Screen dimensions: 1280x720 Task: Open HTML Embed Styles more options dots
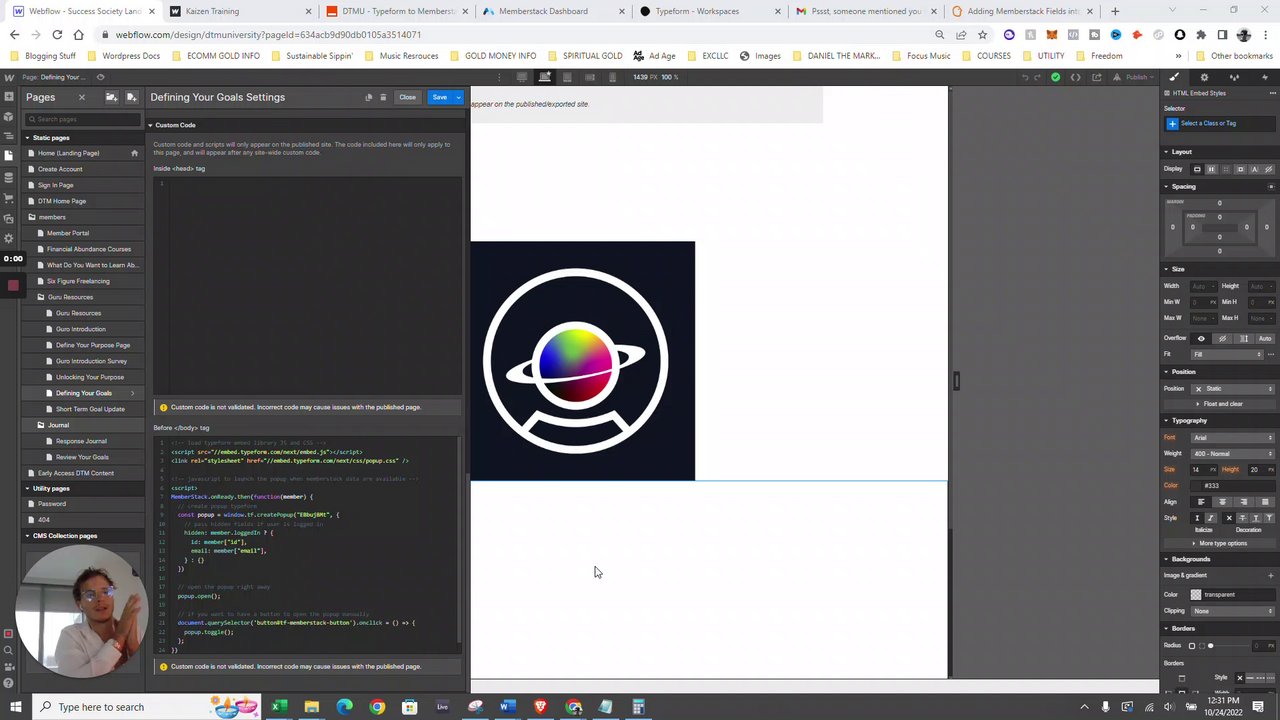tap(1271, 93)
